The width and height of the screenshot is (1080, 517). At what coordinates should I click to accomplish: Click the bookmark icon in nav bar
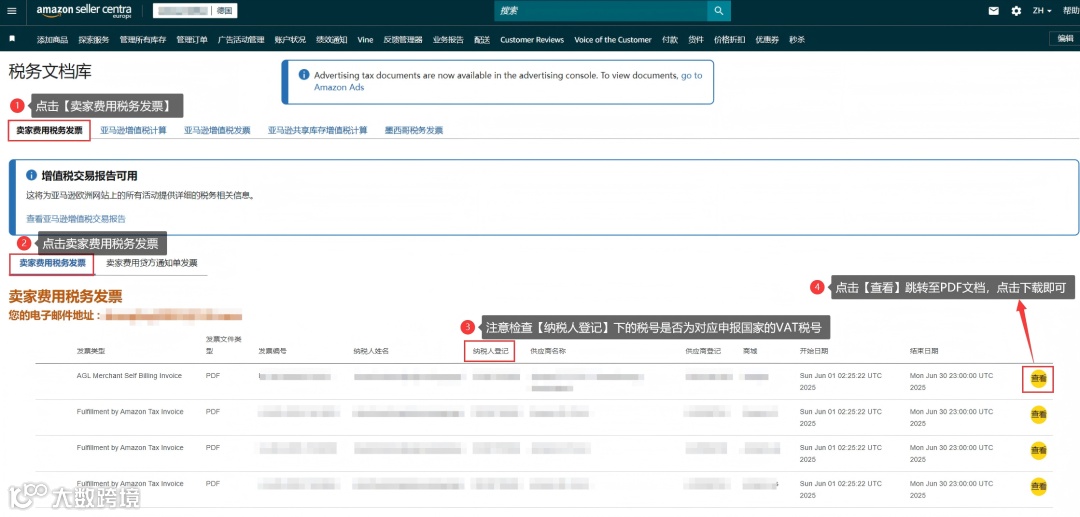tap(12, 39)
